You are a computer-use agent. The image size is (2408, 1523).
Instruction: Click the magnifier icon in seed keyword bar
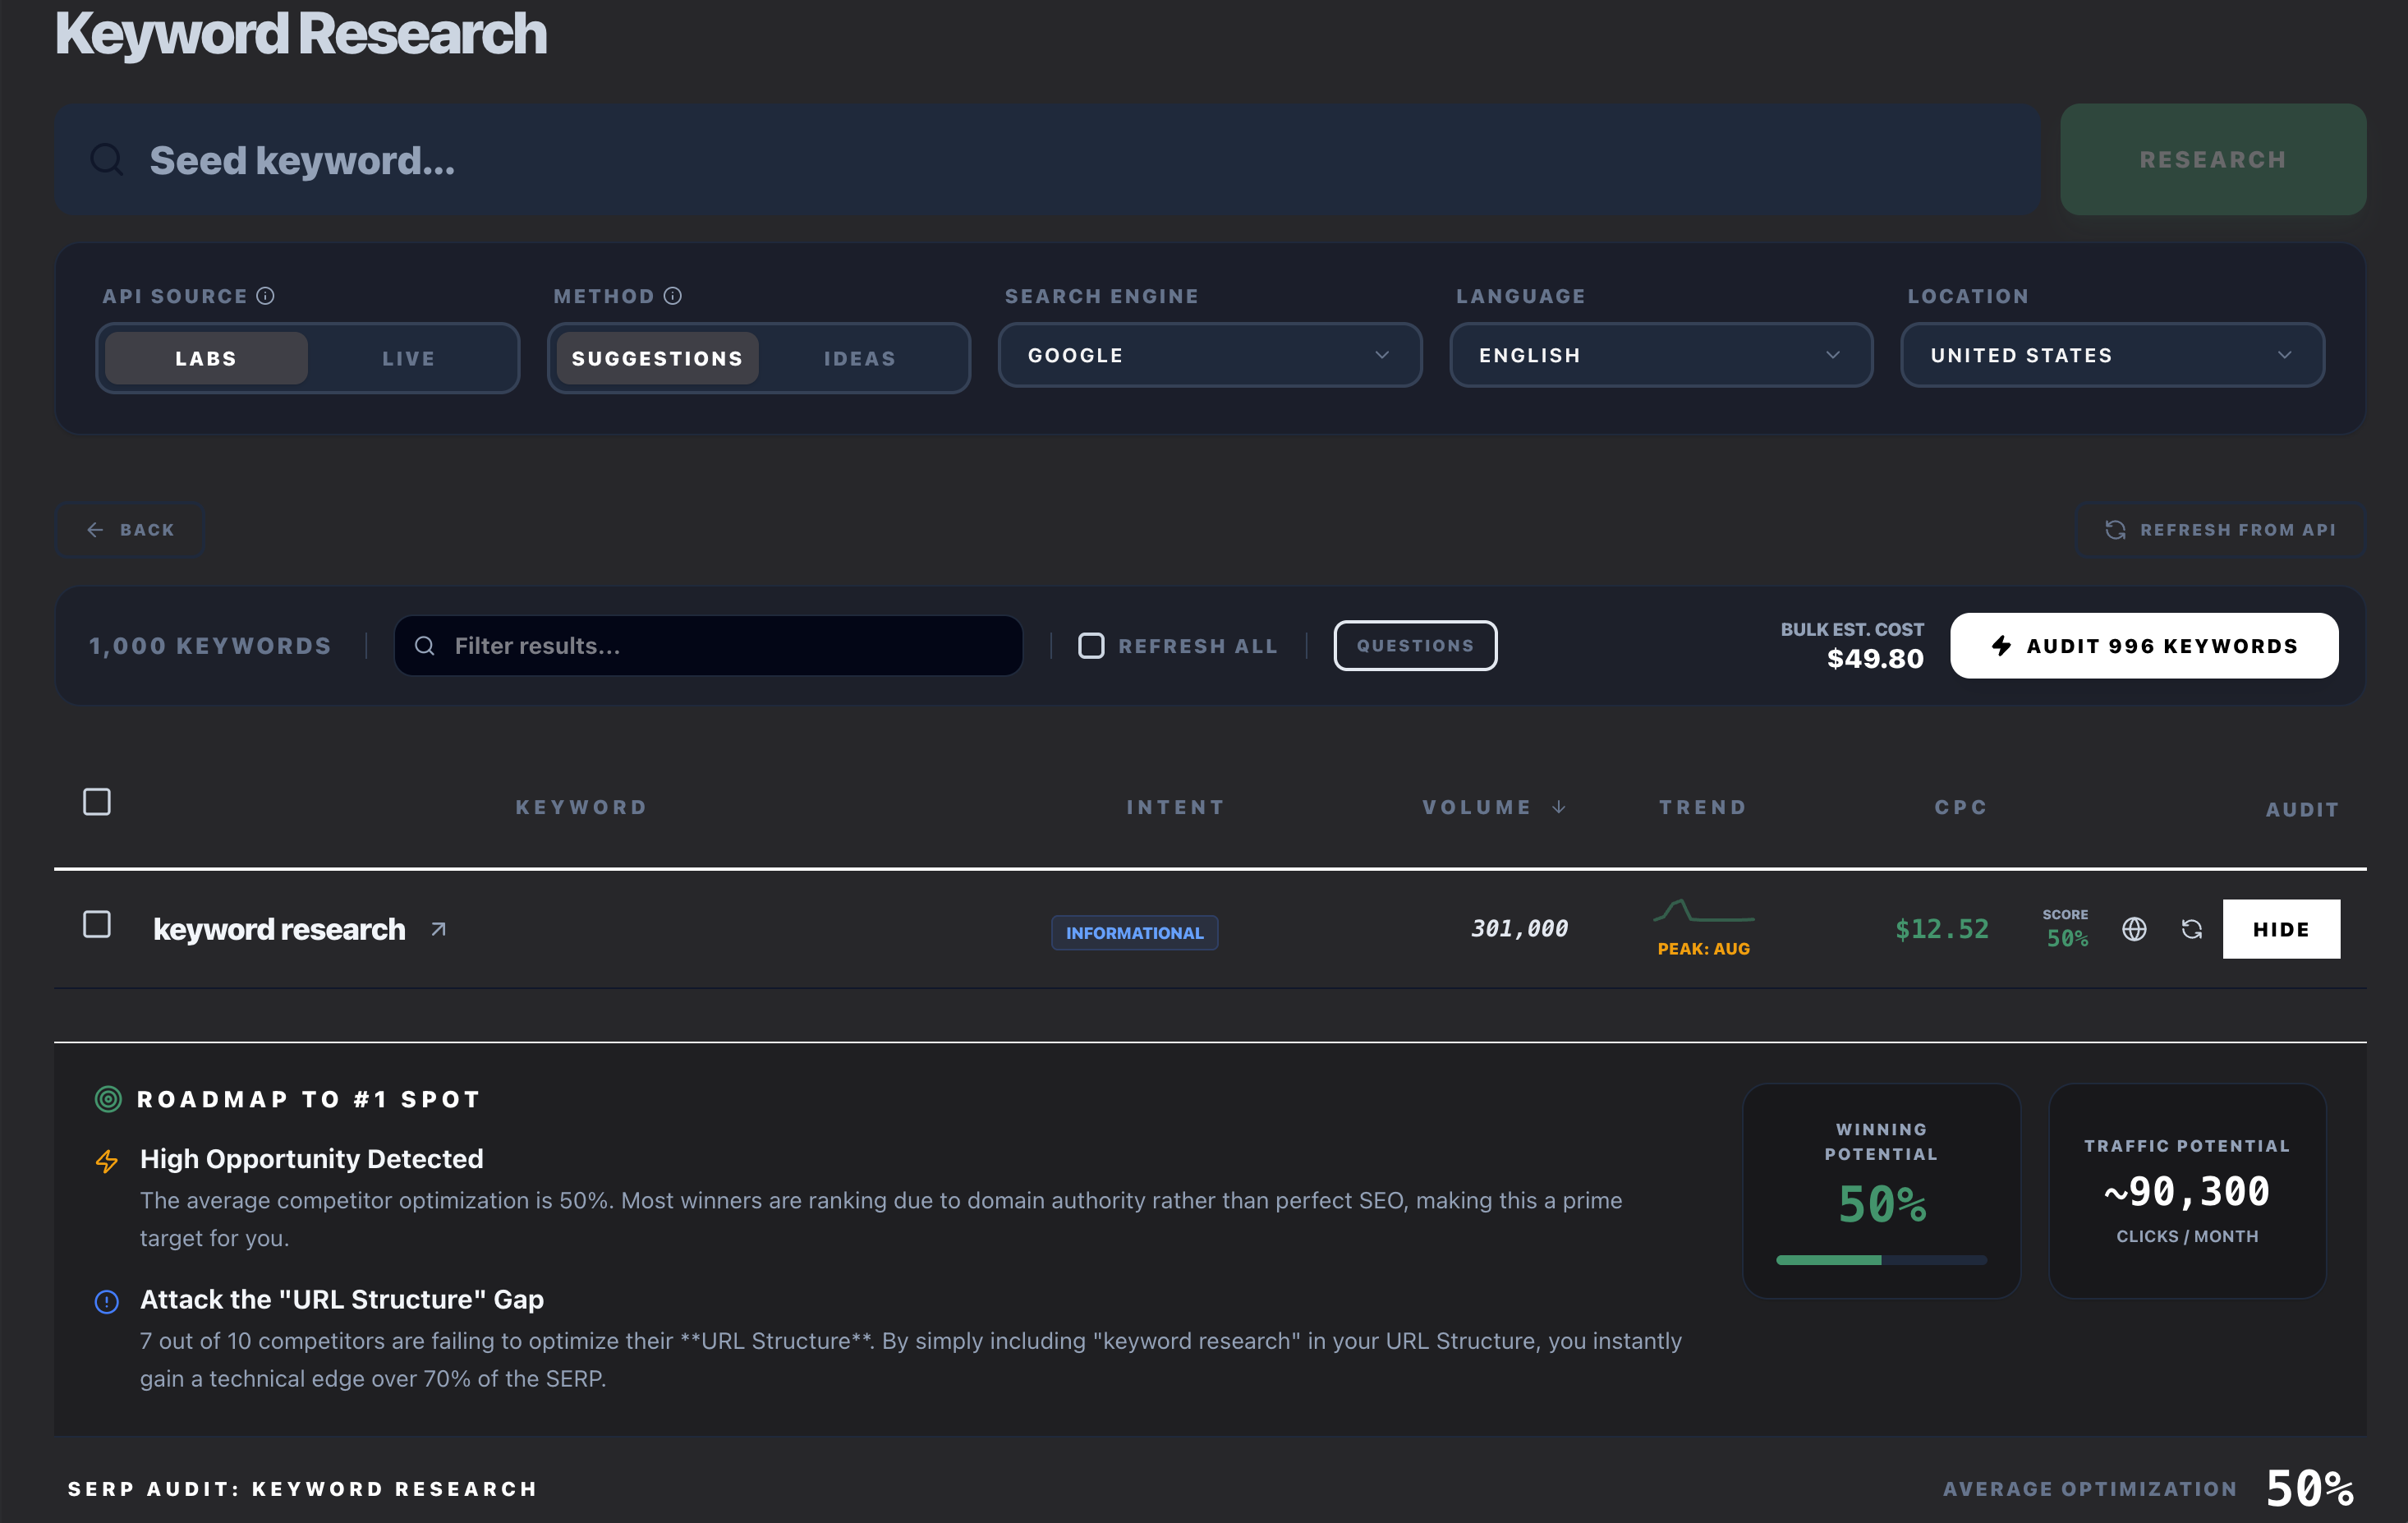tap(107, 159)
